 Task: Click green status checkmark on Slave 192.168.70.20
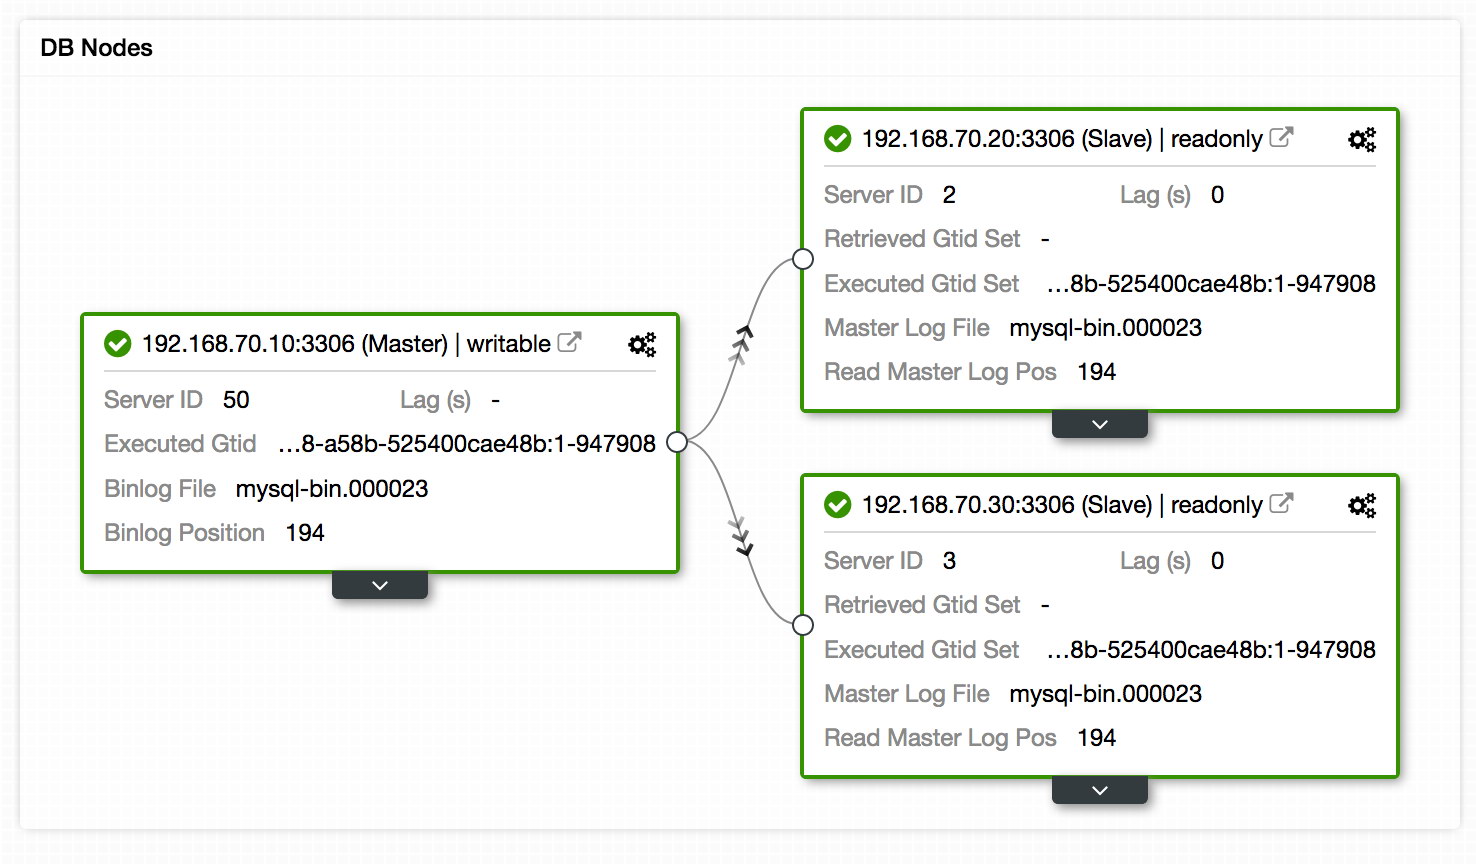[838, 139]
